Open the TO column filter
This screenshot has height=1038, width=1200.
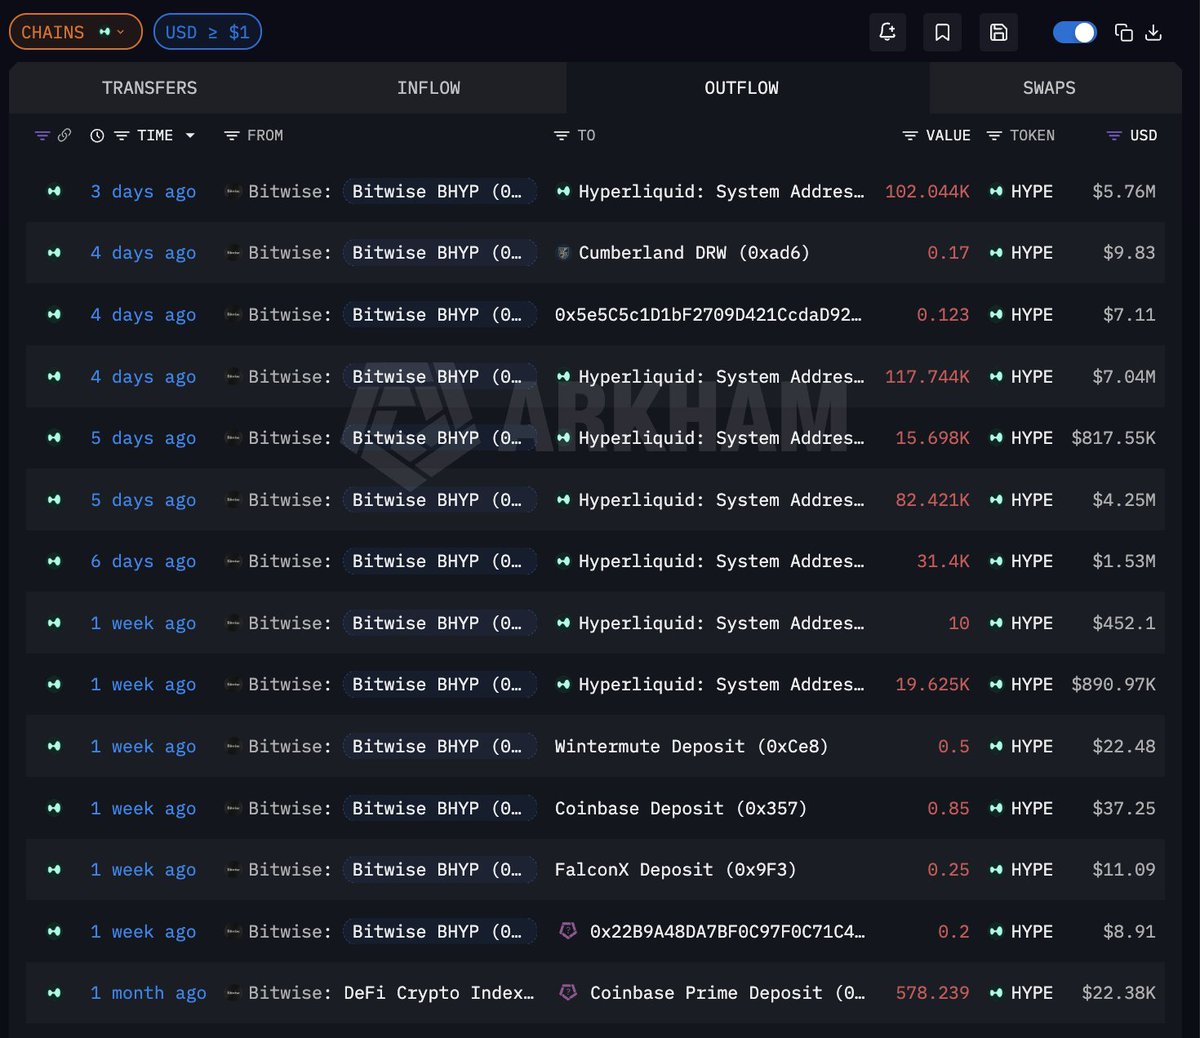pos(561,136)
